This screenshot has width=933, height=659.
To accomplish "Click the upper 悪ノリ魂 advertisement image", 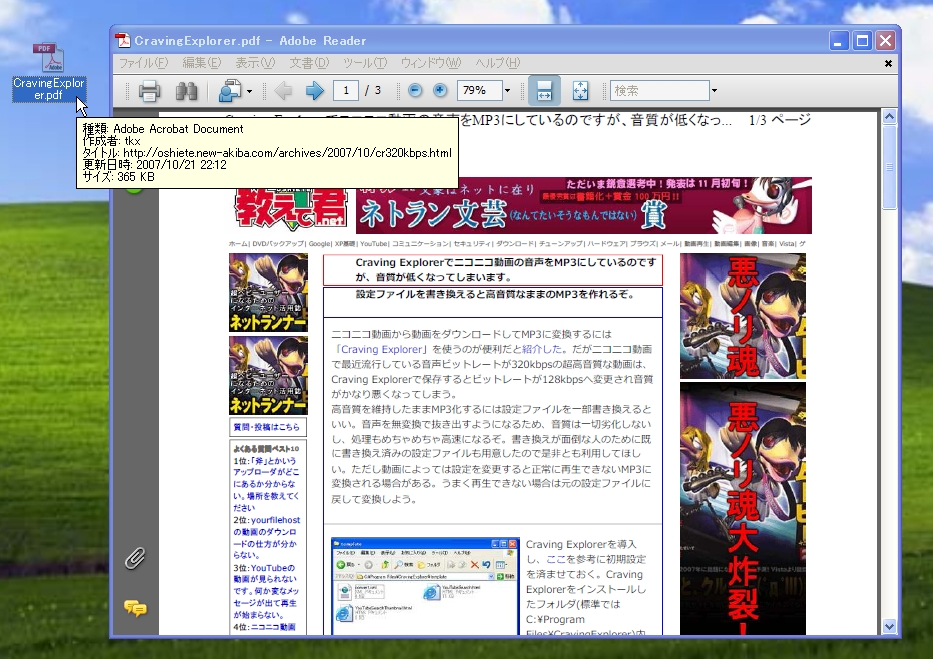I will pos(743,316).
